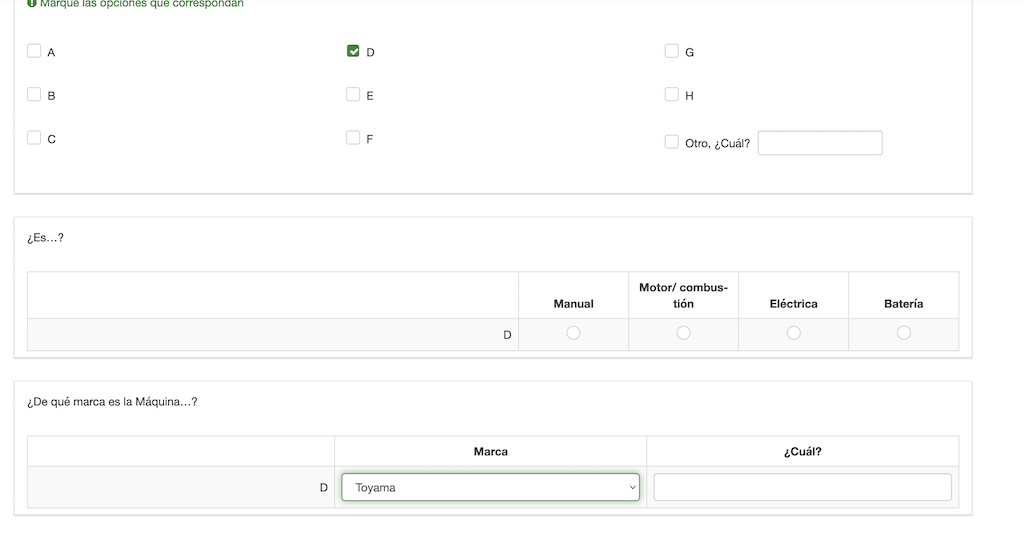Click the 'Otro, ¿Cuál?' text field
Screen dimensions: 1024x537
coord(820,143)
